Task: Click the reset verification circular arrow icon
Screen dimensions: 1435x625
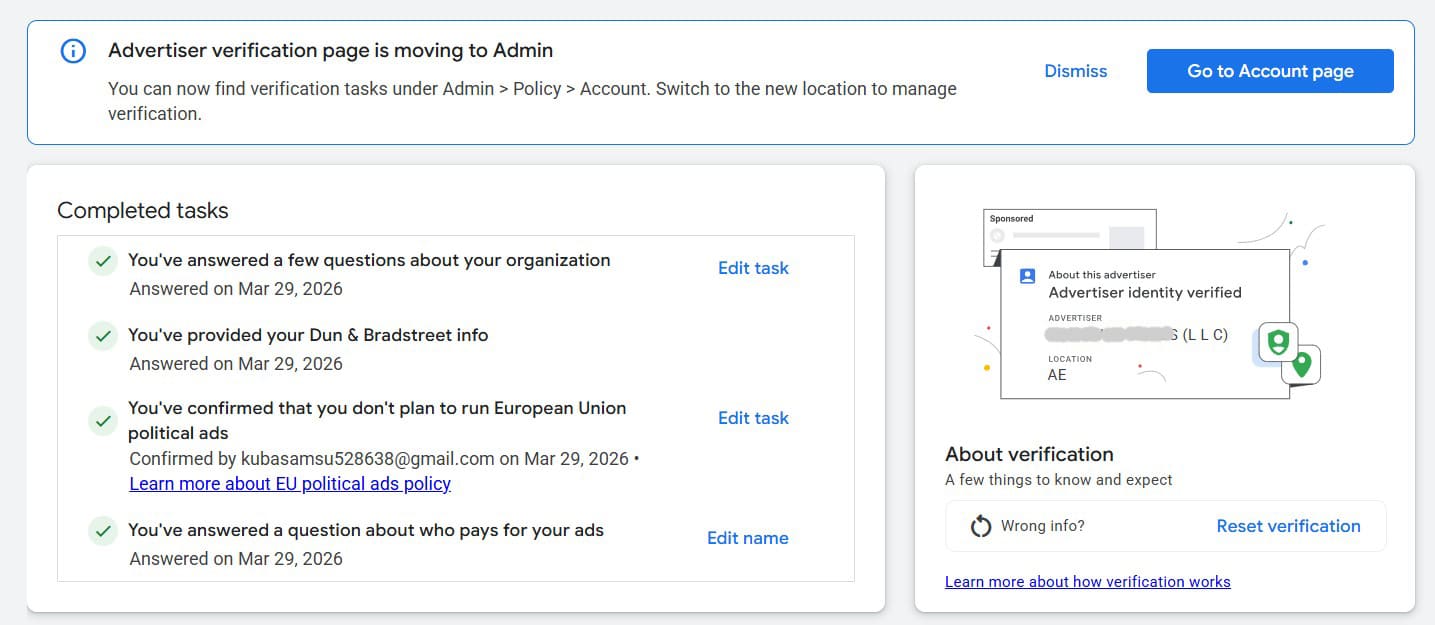Action: (981, 526)
